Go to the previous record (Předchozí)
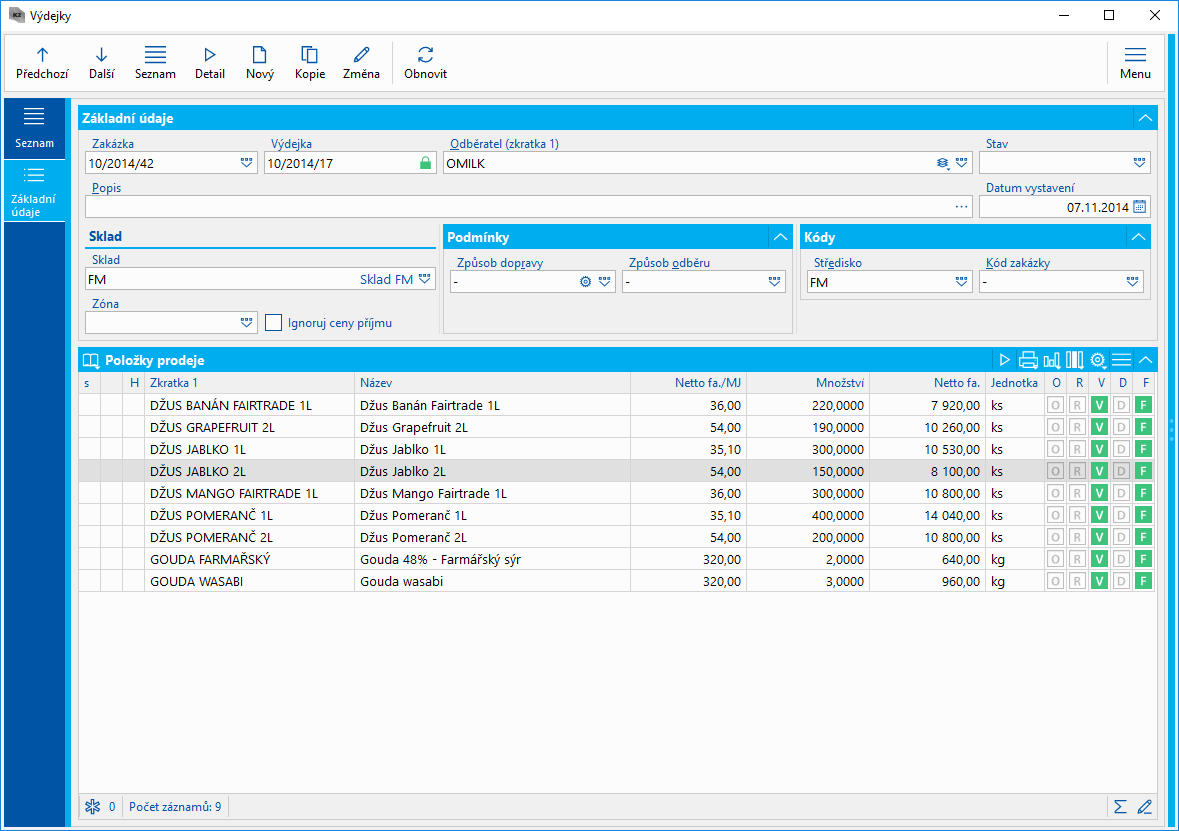This screenshot has width=1179, height=831. tap(42, 62)
